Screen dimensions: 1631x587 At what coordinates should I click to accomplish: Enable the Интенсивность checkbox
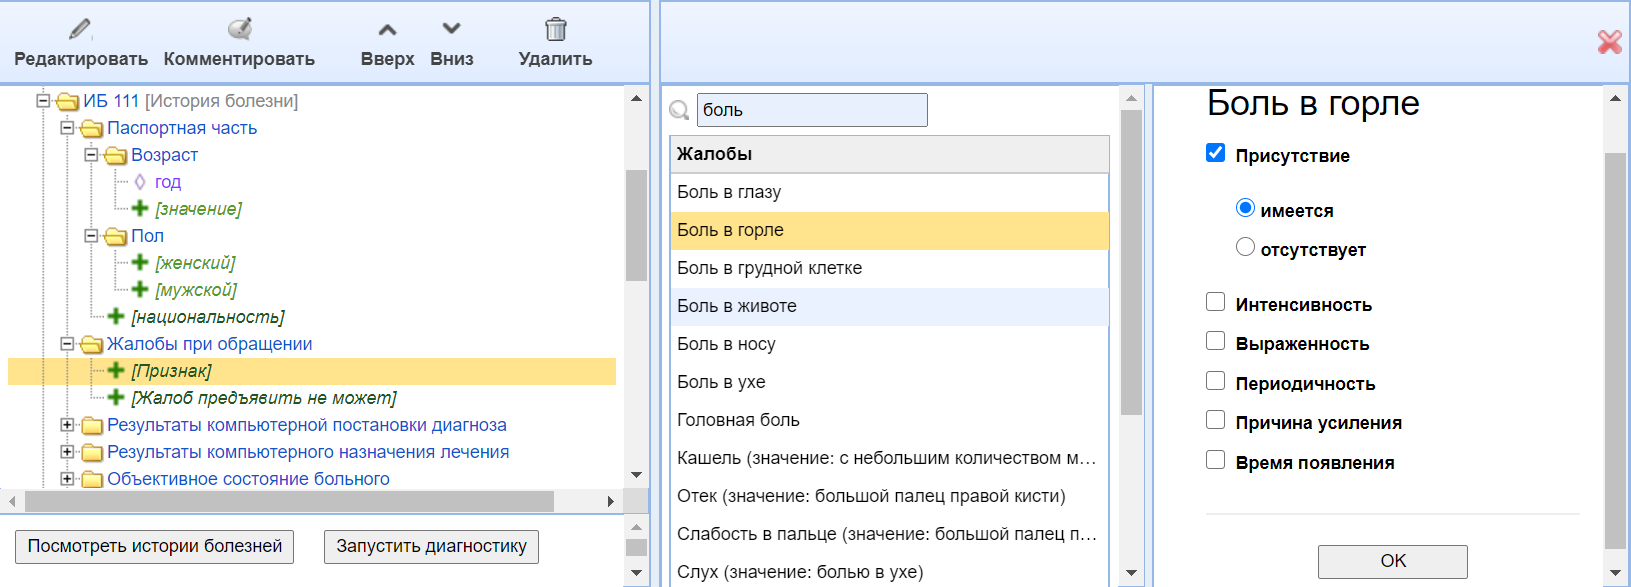pyautogui.click(x=1215, y=302)
